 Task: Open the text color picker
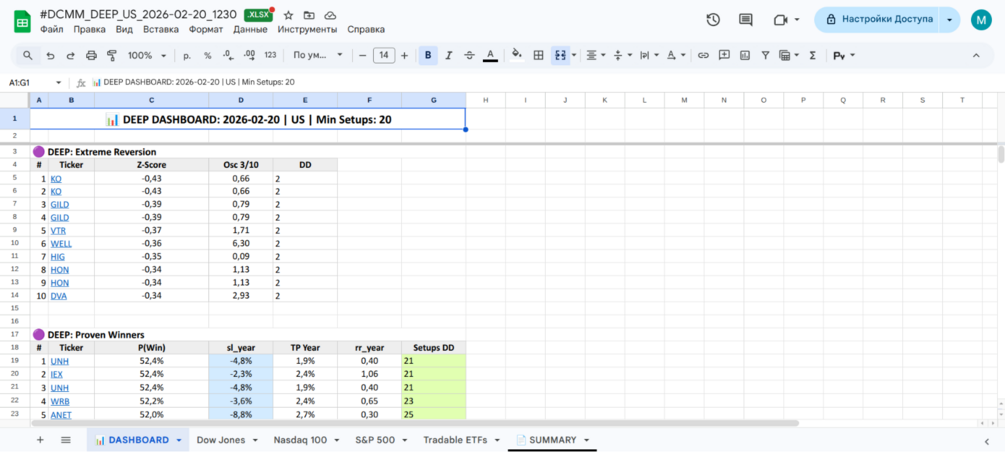click(x=490, y=56)
